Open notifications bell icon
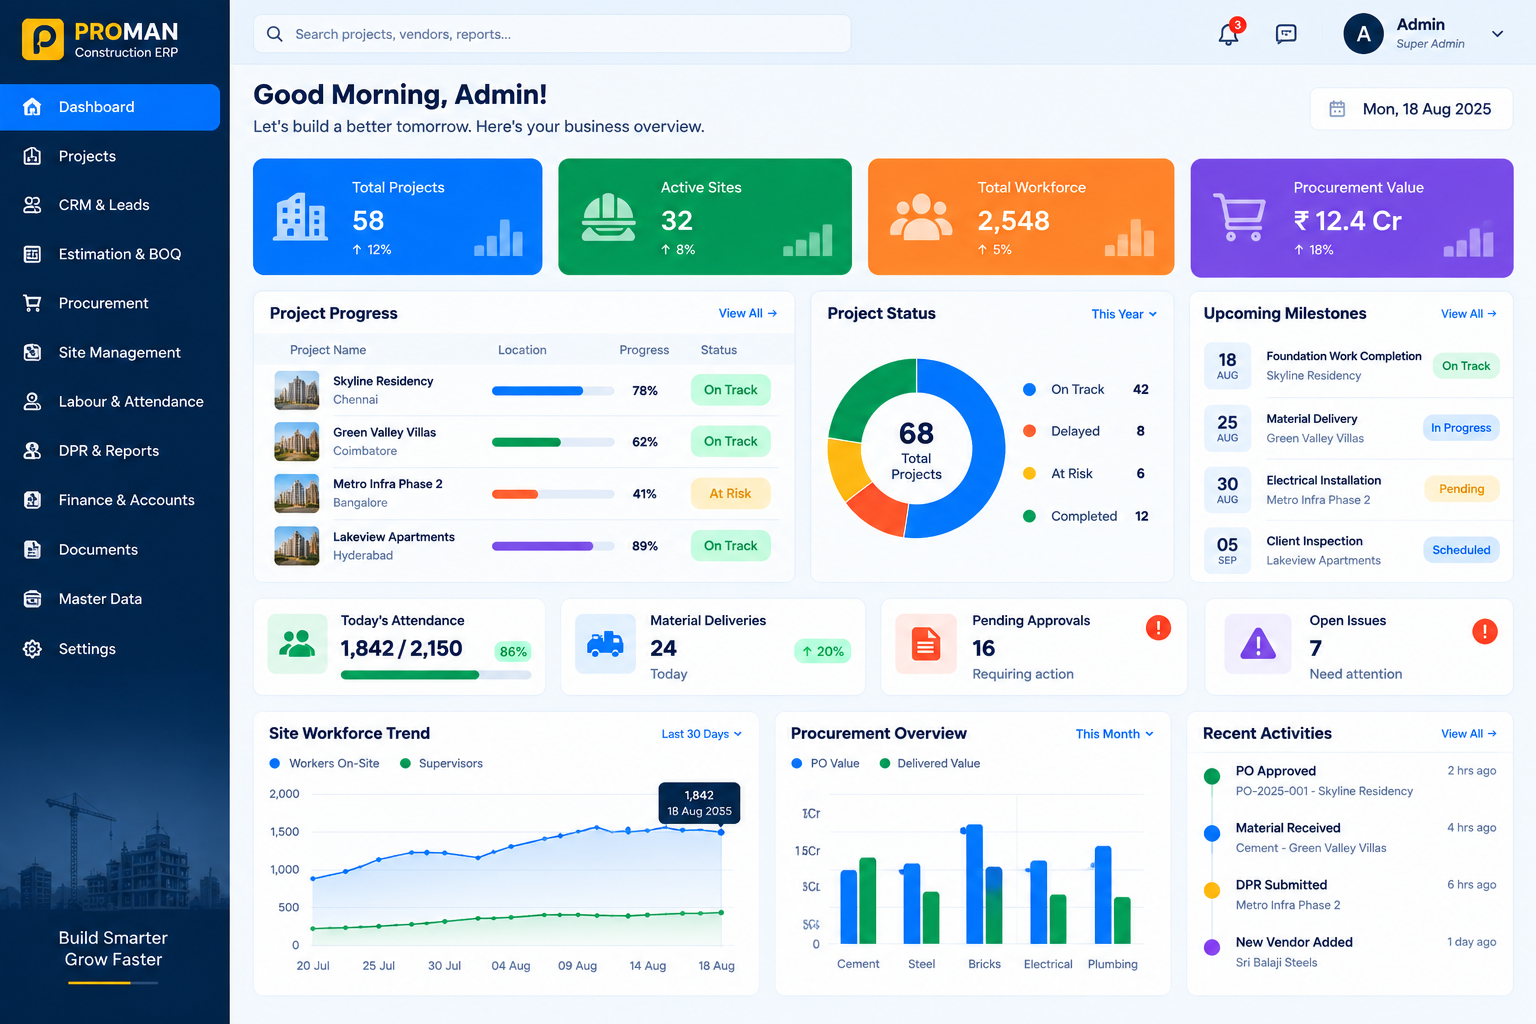 [x=1228, y=34]
